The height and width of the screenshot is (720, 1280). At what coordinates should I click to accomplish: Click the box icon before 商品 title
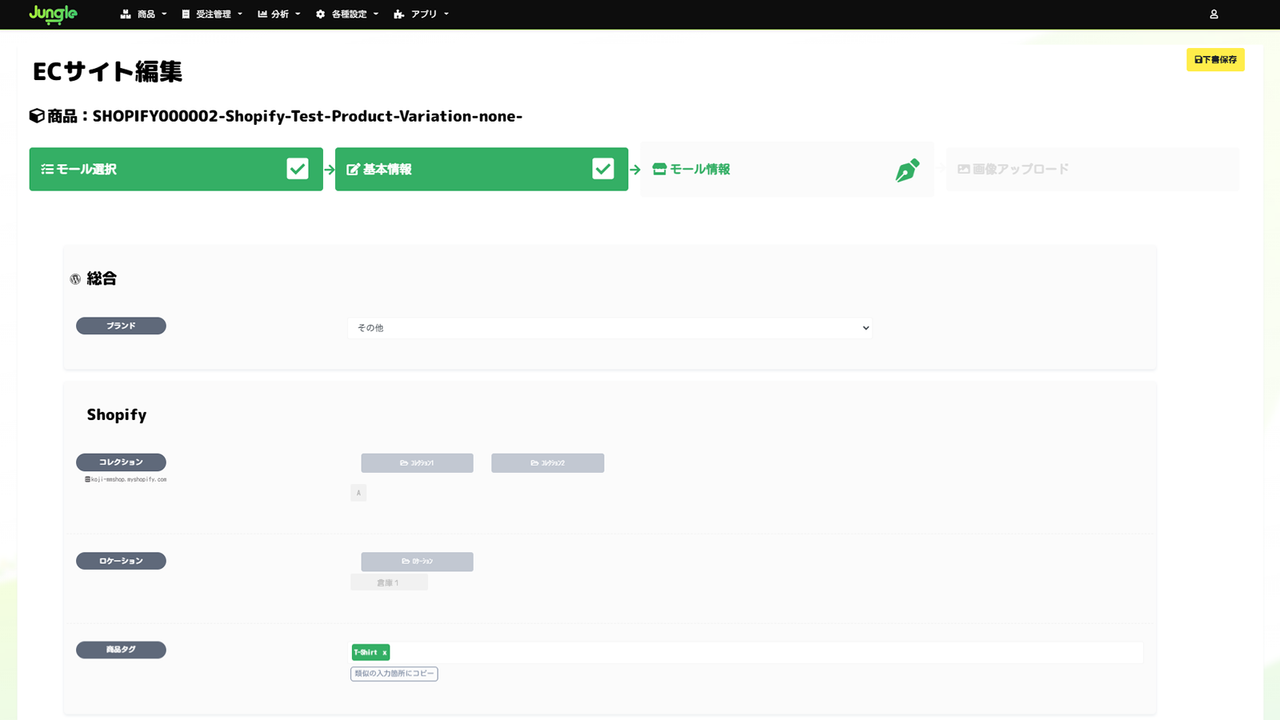click(x=37, y=116)
